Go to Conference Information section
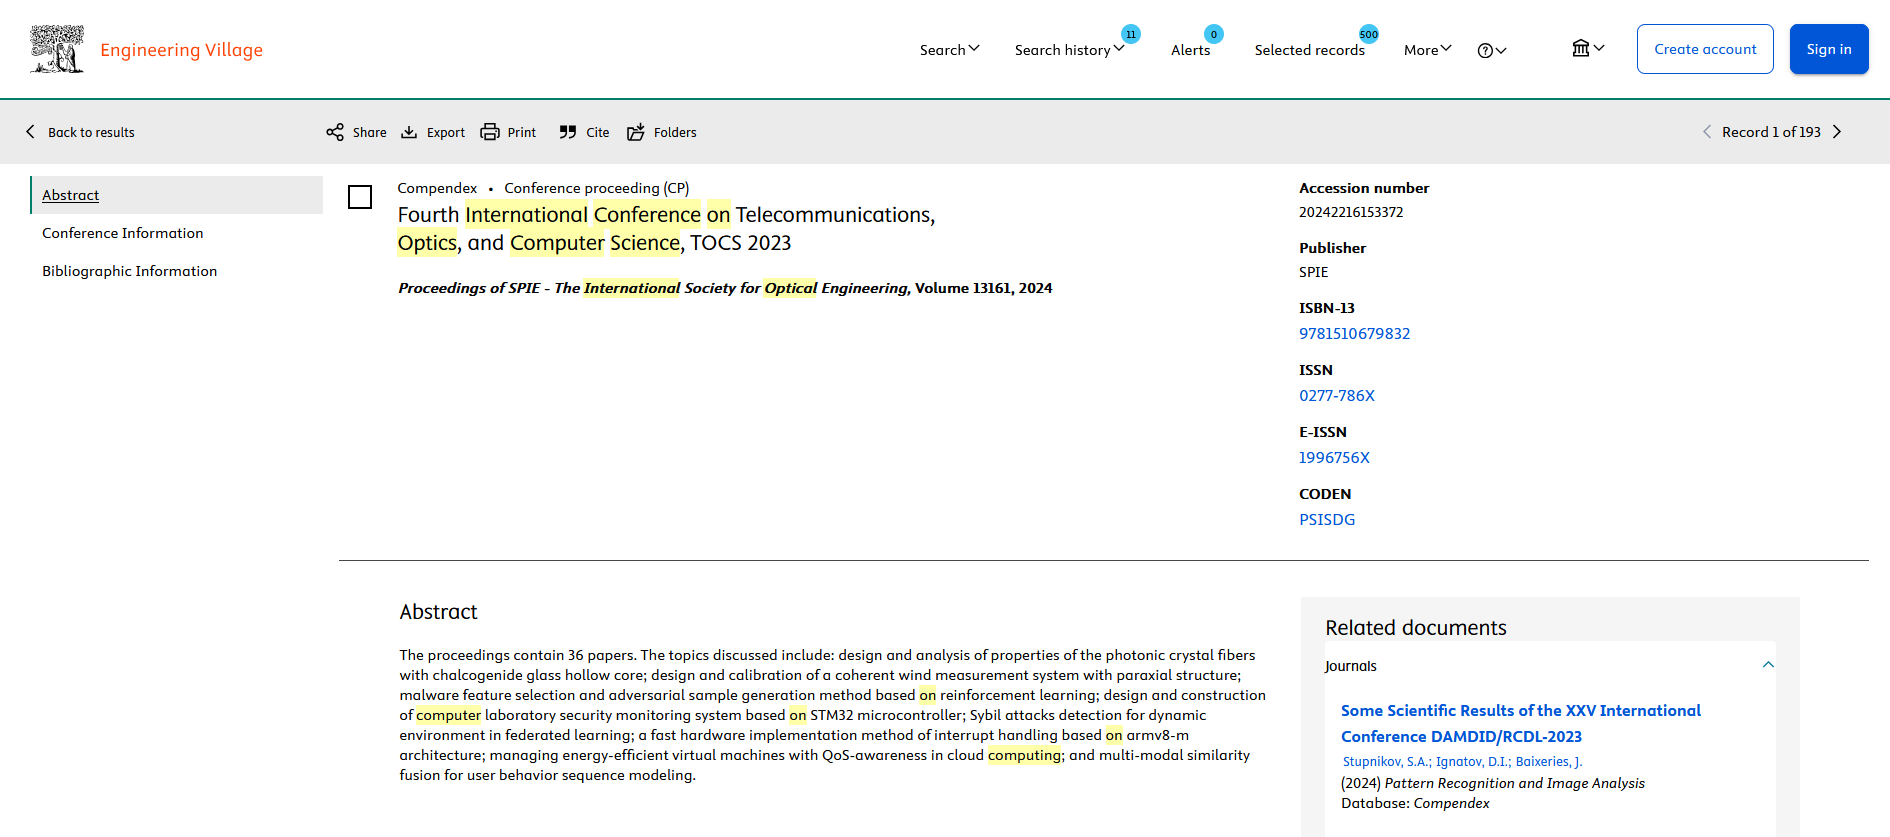Viewport: 1890px width, 837px height. 122,233
